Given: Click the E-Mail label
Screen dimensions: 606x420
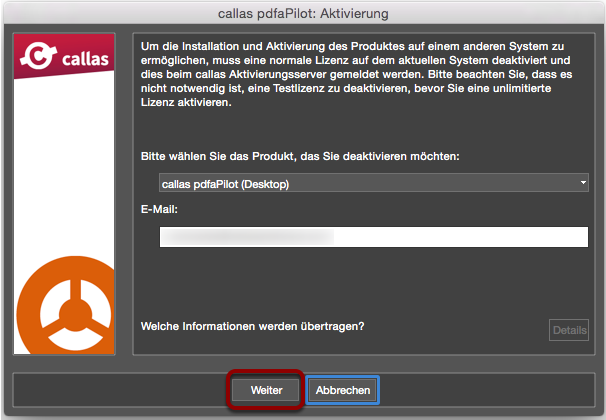Looking at the screenshot, I should [159, 209].
